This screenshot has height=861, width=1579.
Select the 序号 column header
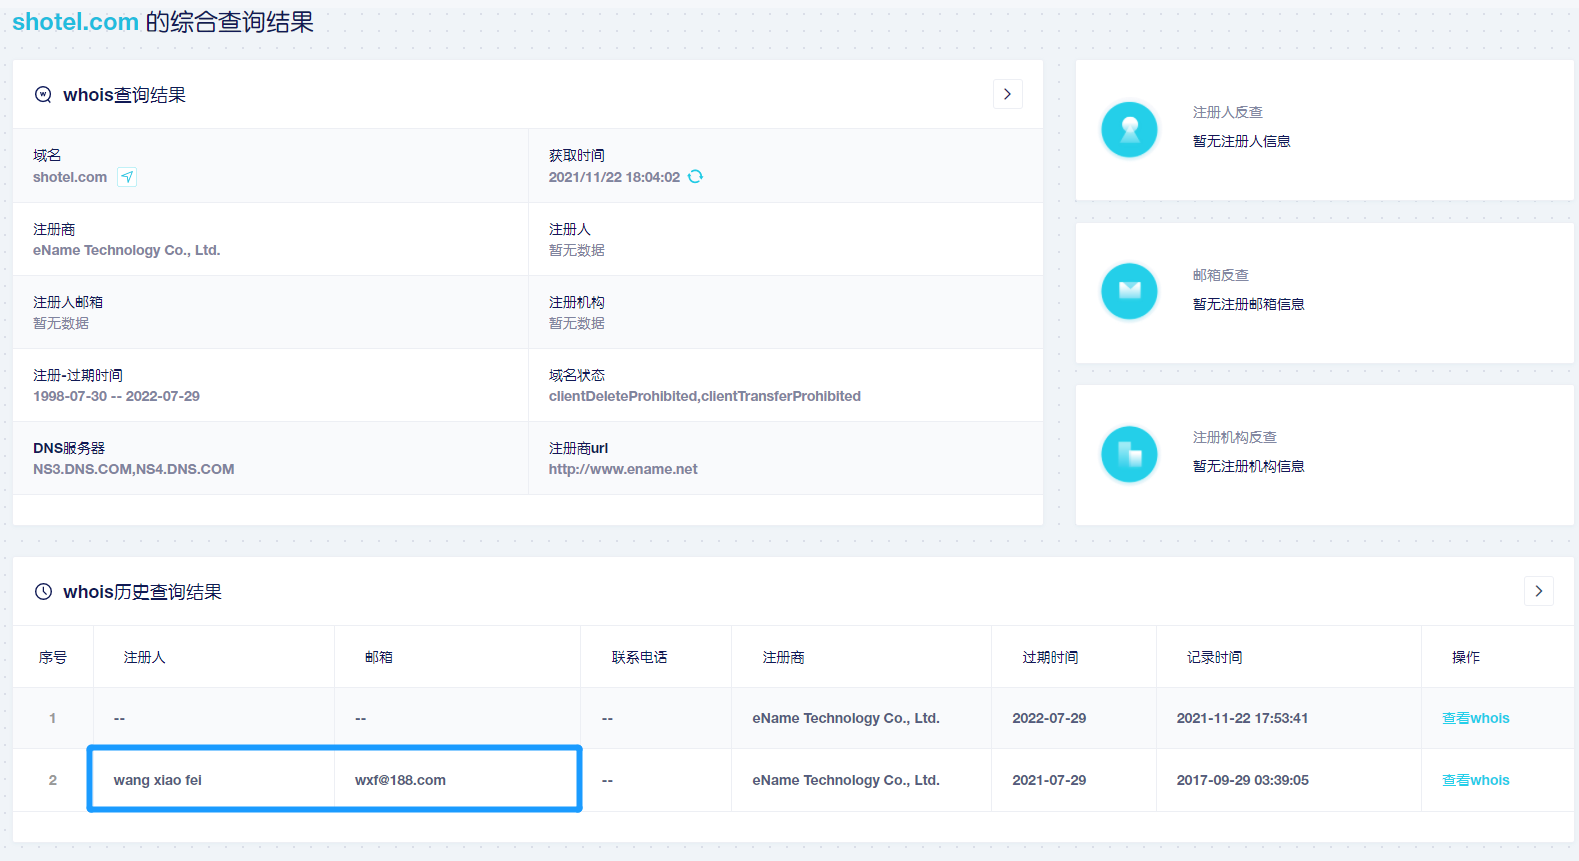pyautogui.click(x=53, y=657)
